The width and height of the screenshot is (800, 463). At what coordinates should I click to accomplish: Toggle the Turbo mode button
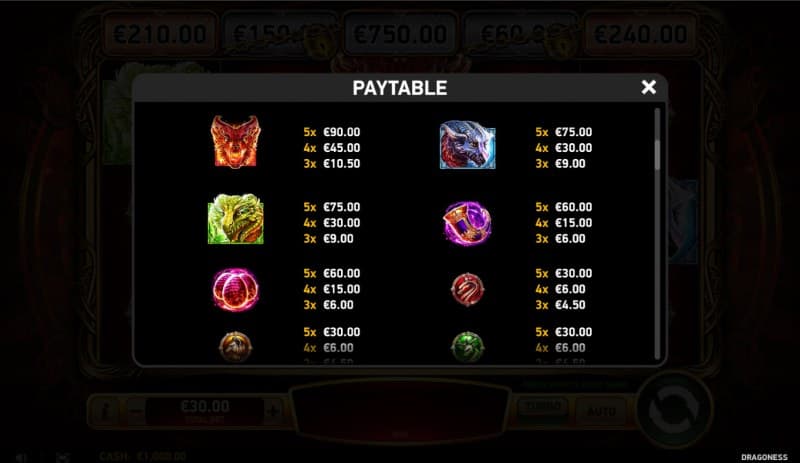[543, 408]
